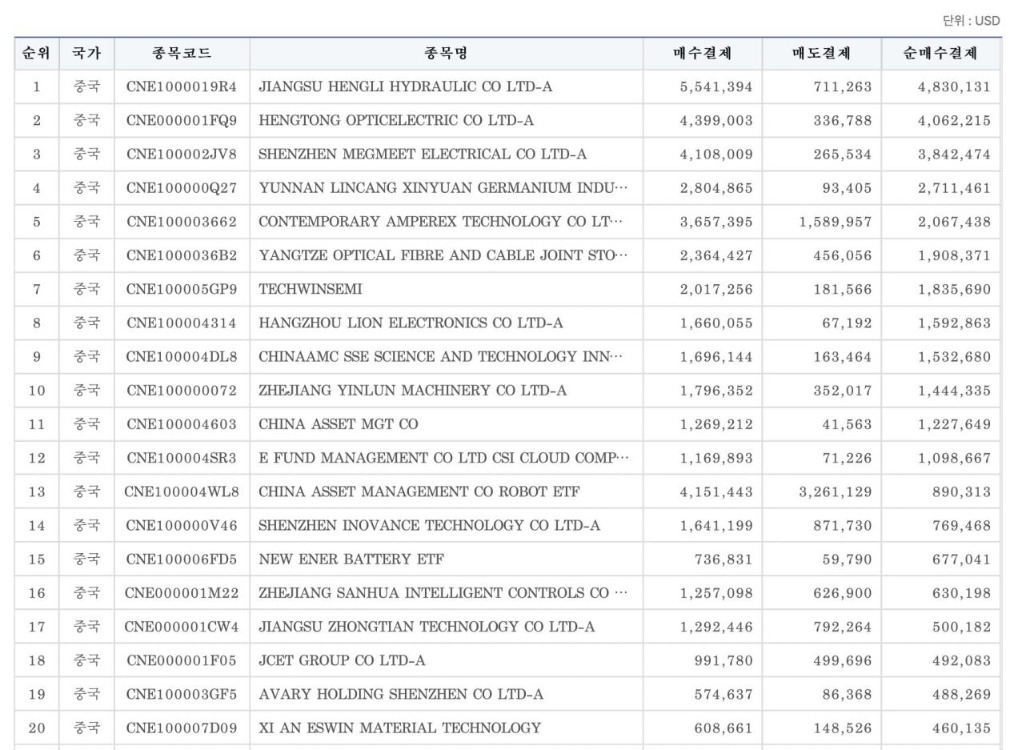
Task: Click stock code CNE000001M22
Action: click(x=182, y=593)
